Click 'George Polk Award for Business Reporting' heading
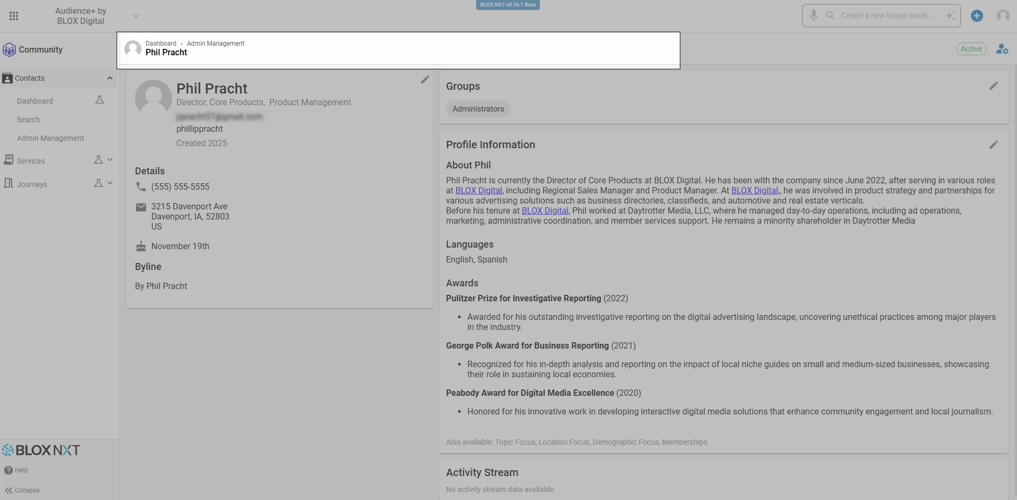Viewport: 1017px width, 500px height. click(527, 346)
